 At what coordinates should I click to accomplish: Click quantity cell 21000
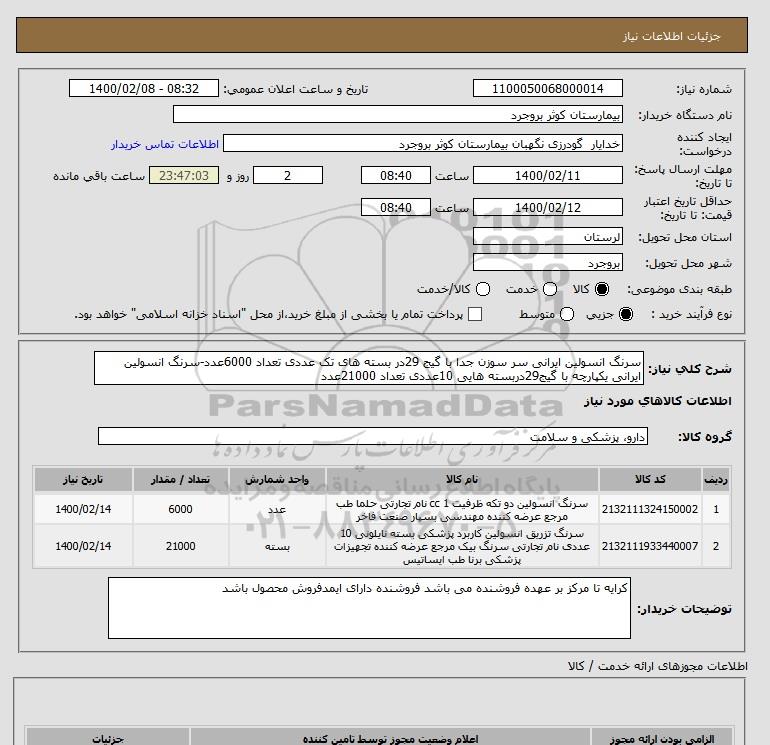click(180, 546)
